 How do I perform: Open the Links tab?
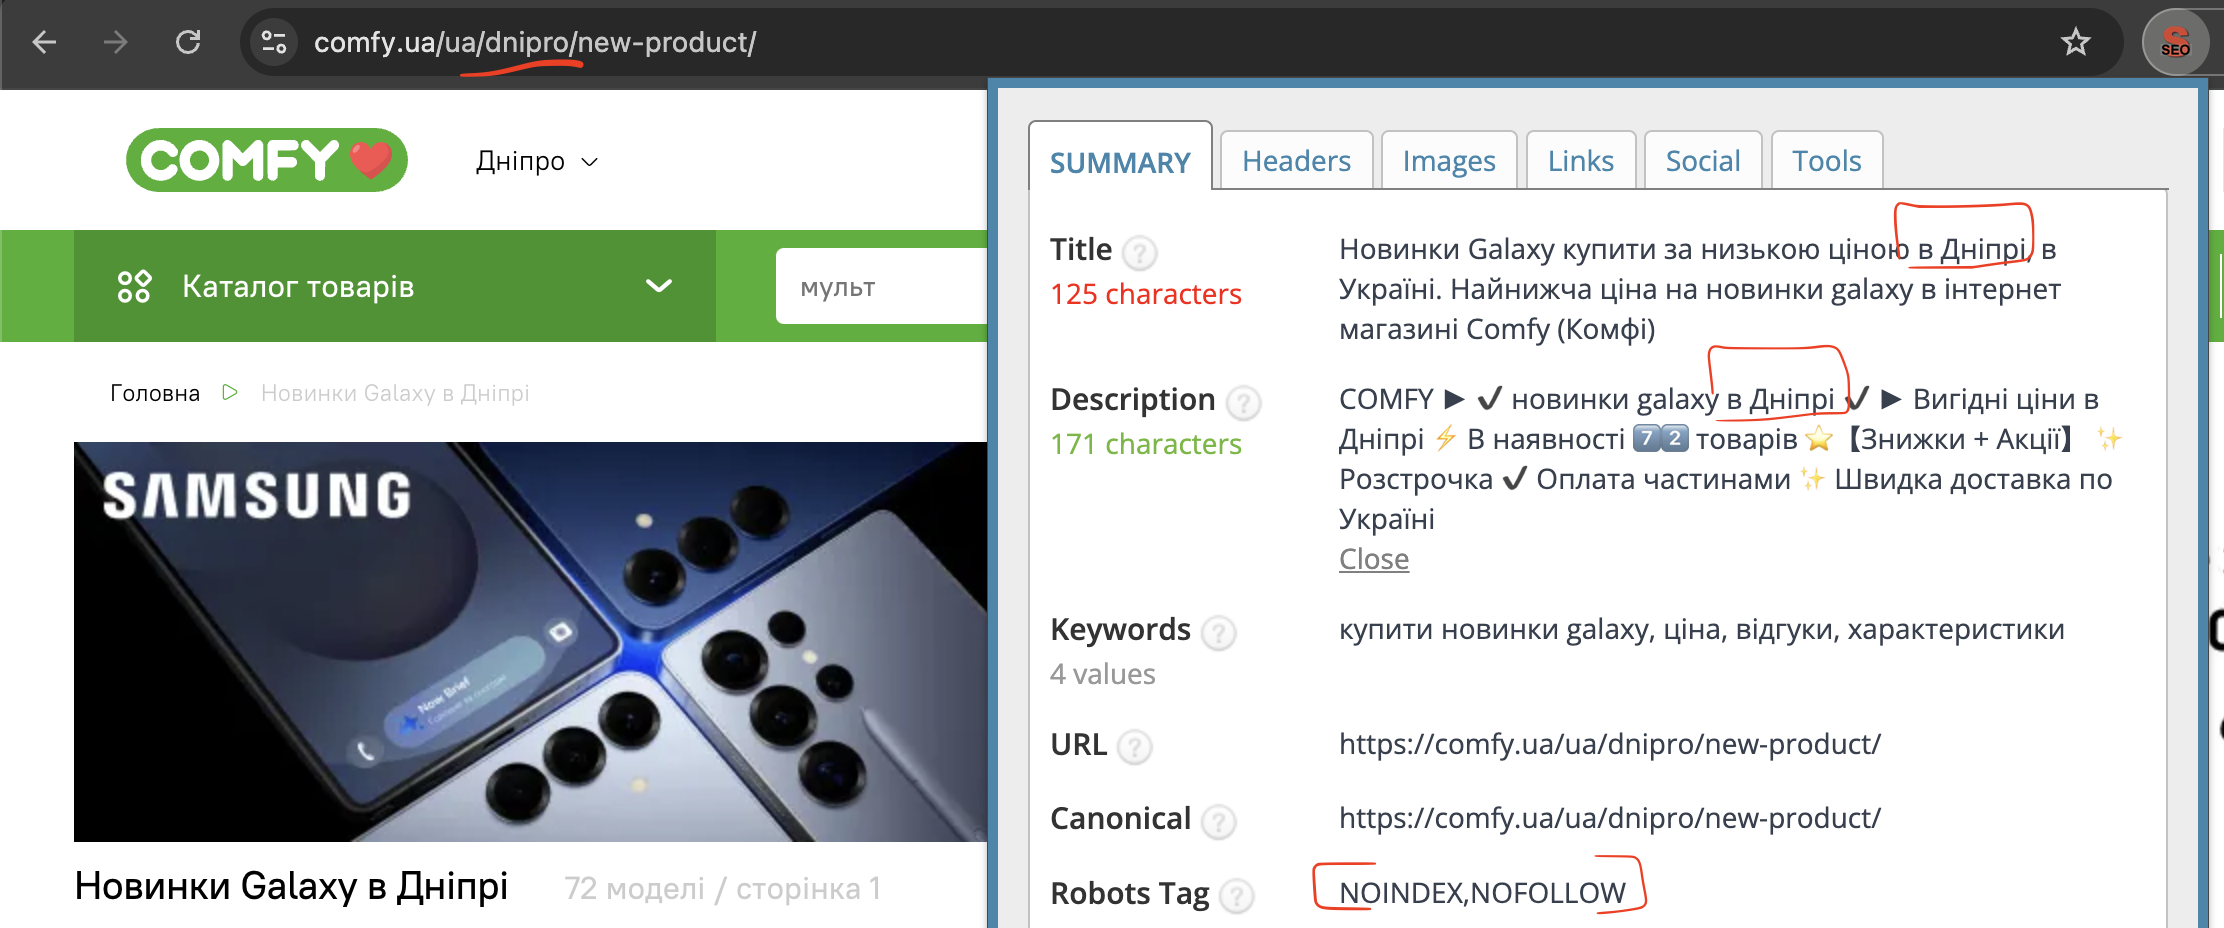[x=1581, y=161]
